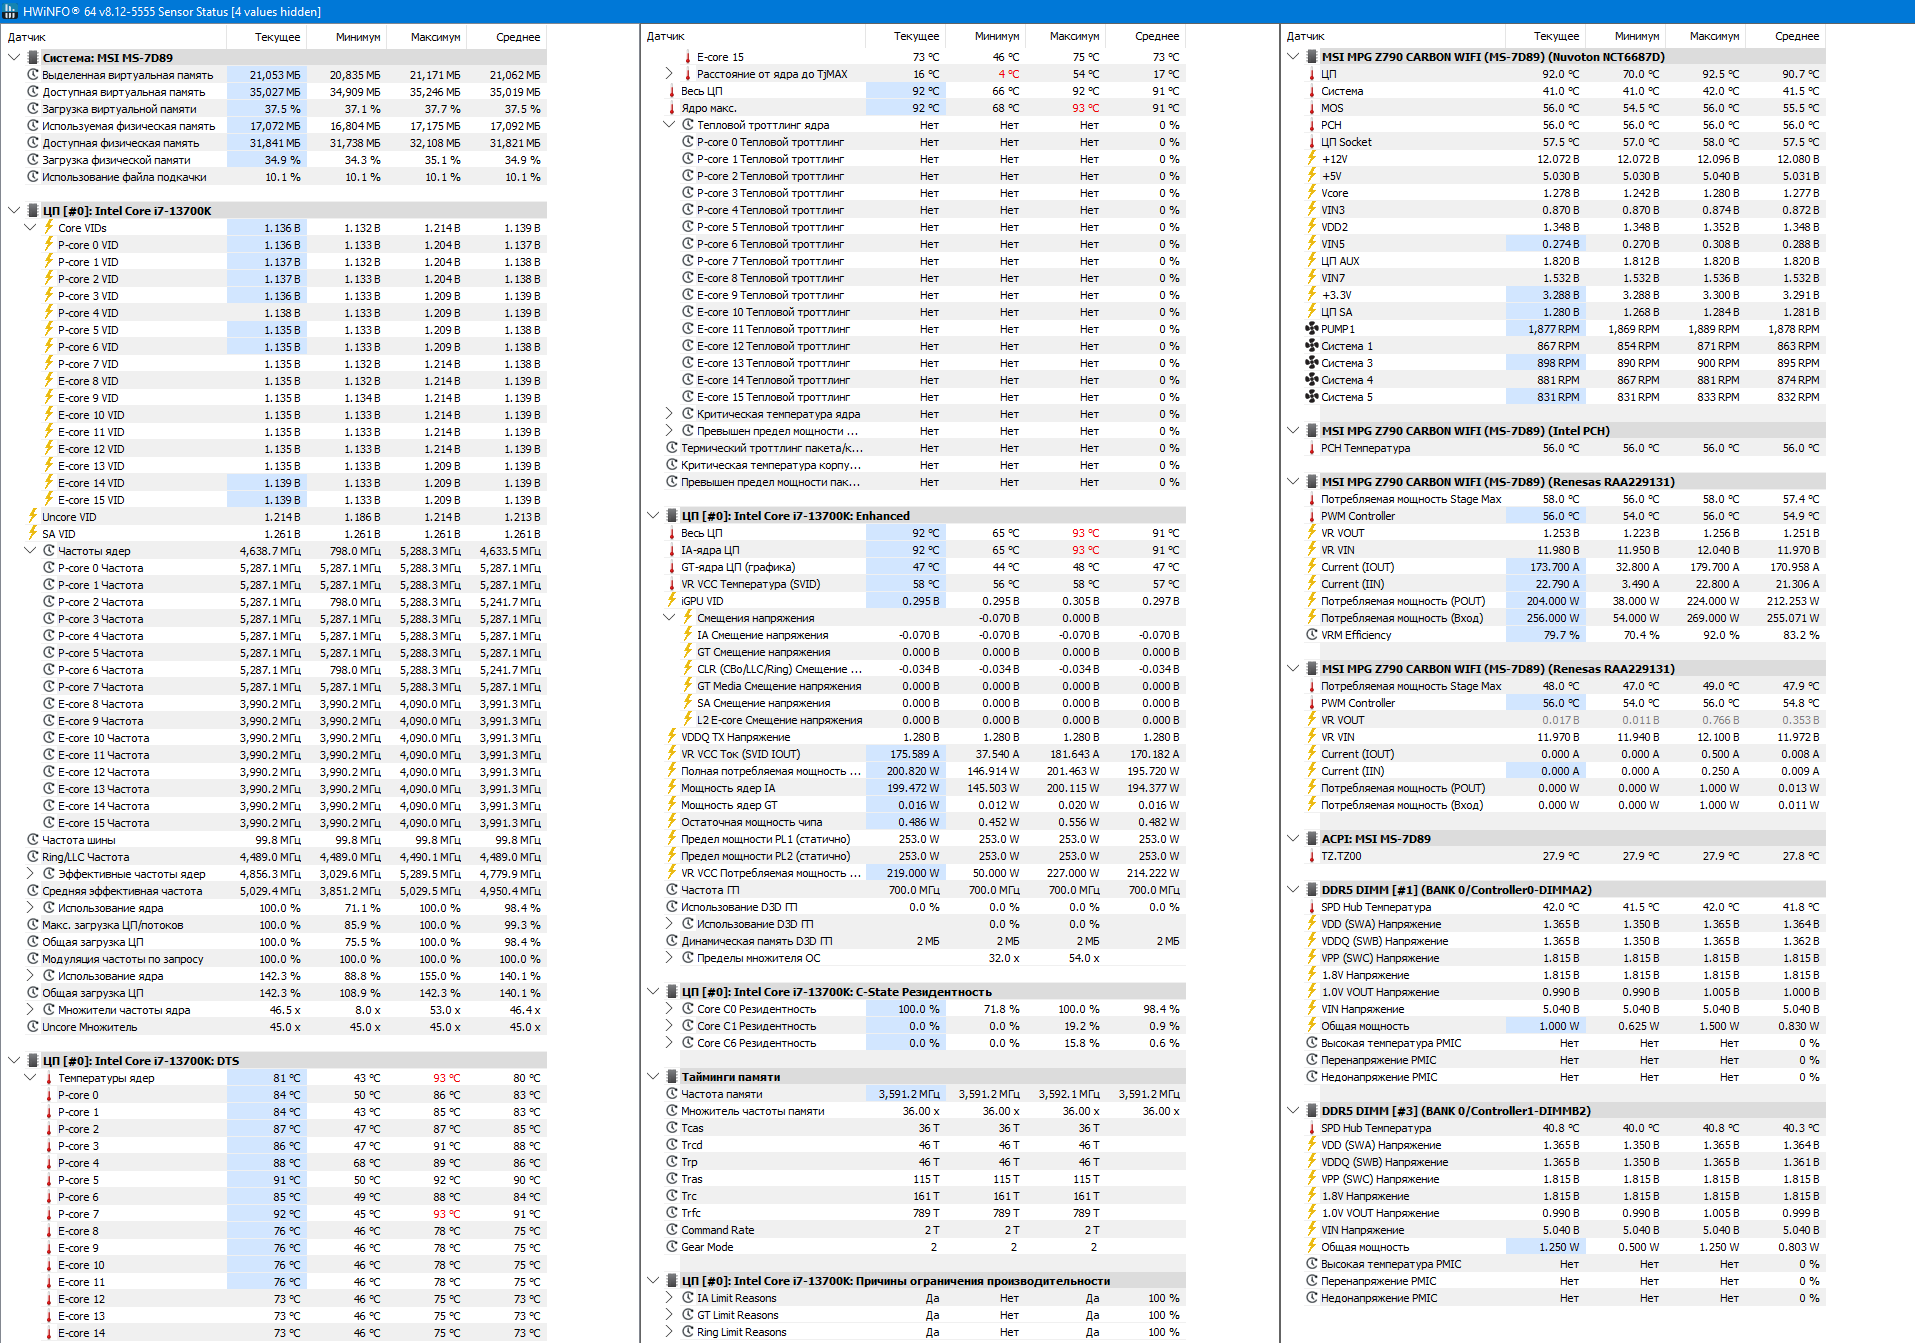Screen dimensions: 1915x1343
Task: Click the chip icon beside "ACPI: MSI MS-7D89"
Action: (x=1312, y=839)
